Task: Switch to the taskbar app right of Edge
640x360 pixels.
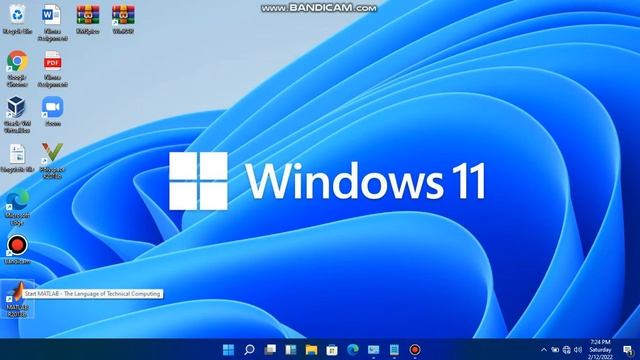Action: click(x=373, y=350)
